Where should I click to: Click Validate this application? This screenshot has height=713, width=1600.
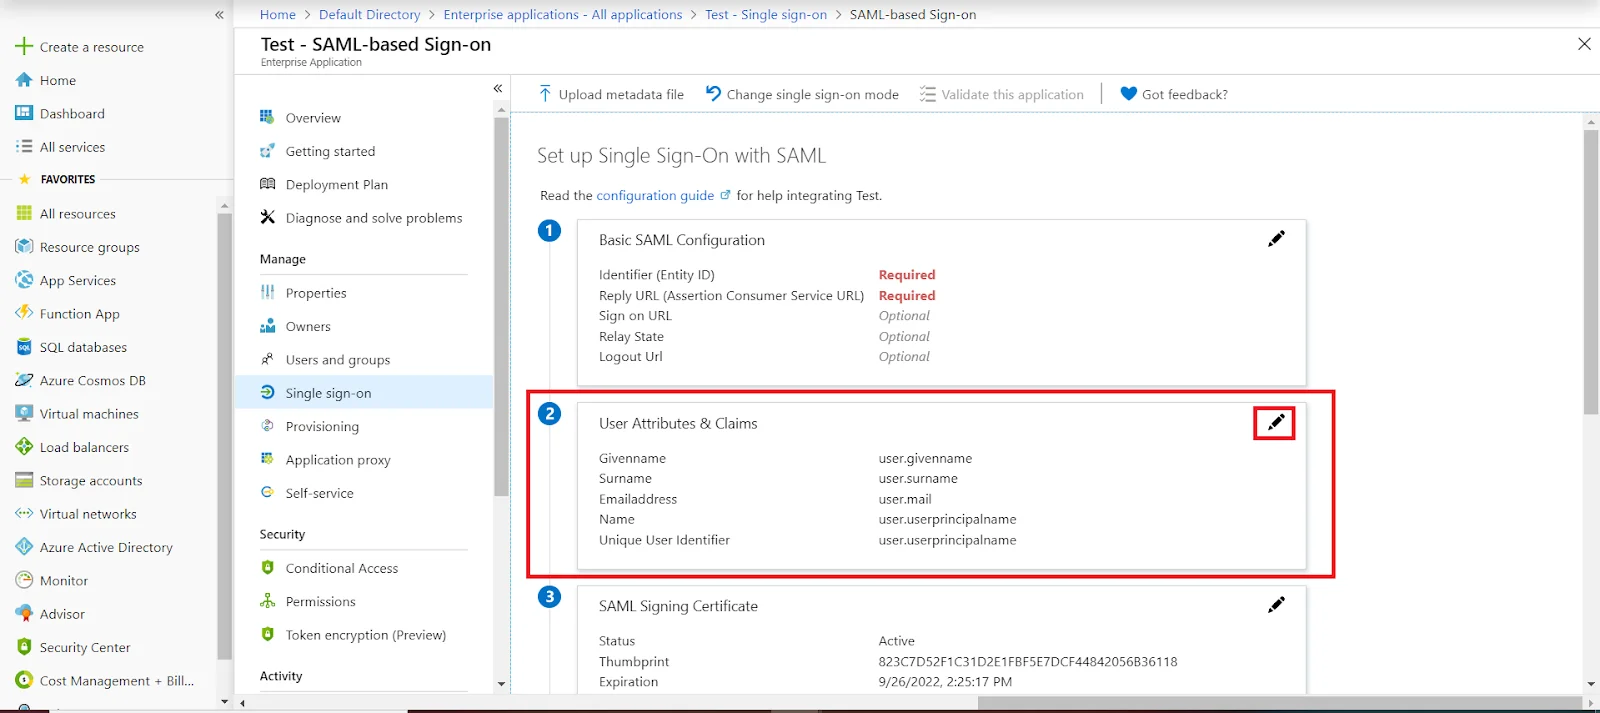pos(1001,94)
